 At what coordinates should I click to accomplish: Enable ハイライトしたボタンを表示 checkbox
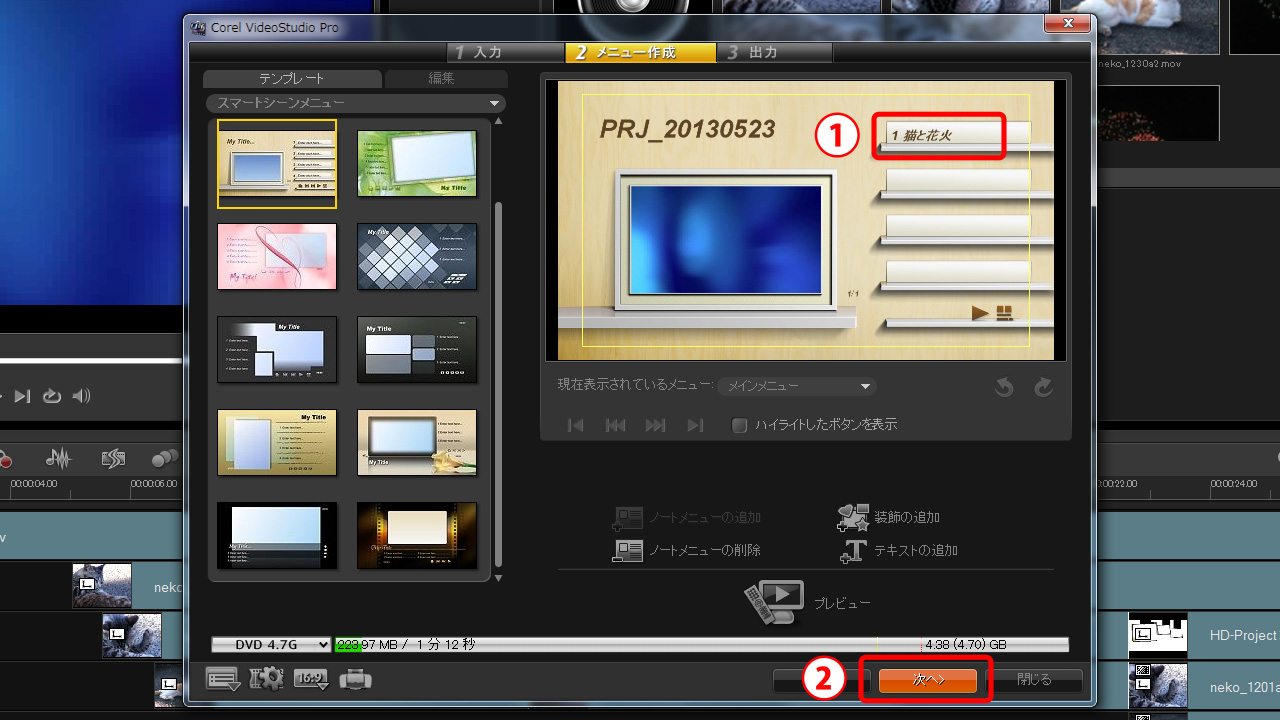[x=740, y=425]
